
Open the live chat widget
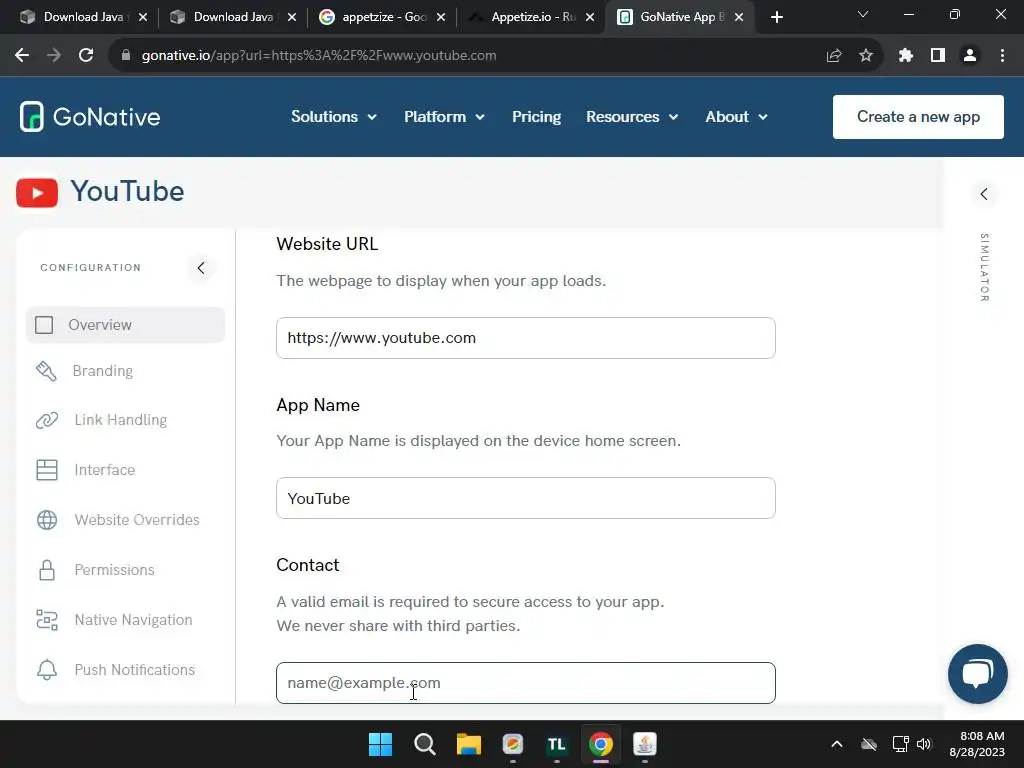(978, 674)
